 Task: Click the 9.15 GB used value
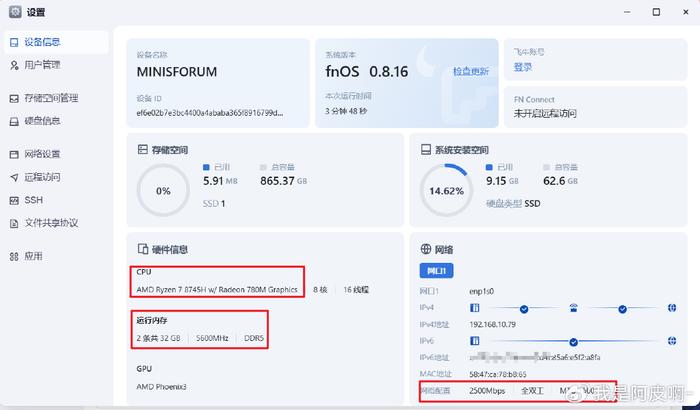(x=502, y=181)
